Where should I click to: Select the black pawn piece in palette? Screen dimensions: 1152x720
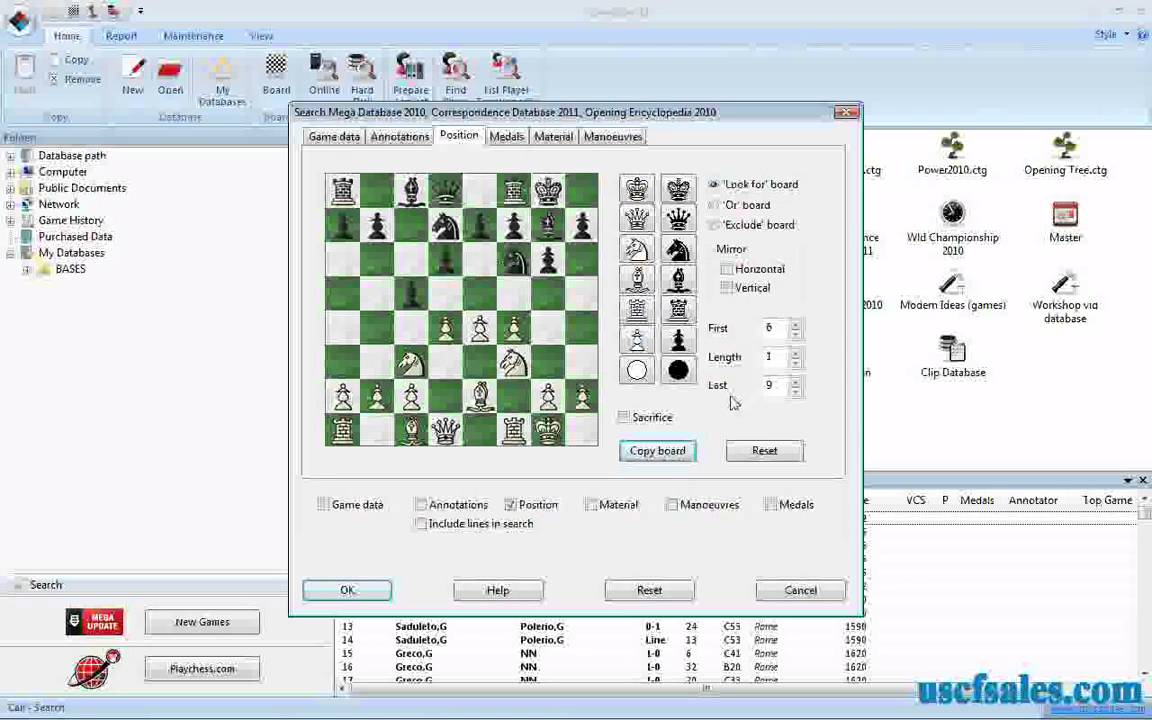pos(678,339)
